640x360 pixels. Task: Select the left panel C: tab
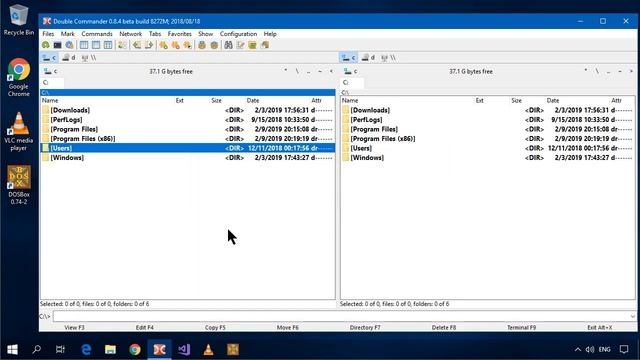(52, 83)
